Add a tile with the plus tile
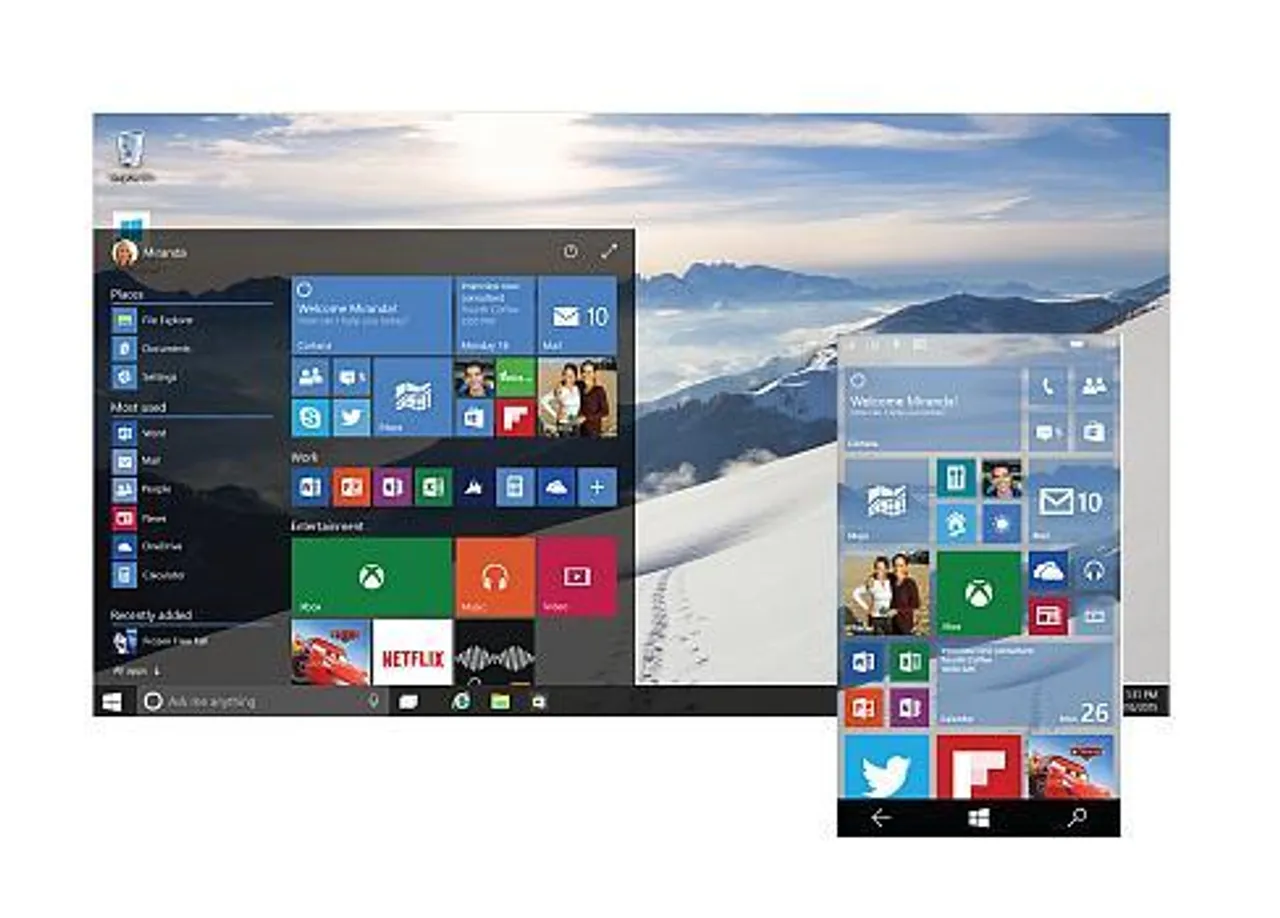The height and width of the screenshot is (918, 1280). click(597, 487)
